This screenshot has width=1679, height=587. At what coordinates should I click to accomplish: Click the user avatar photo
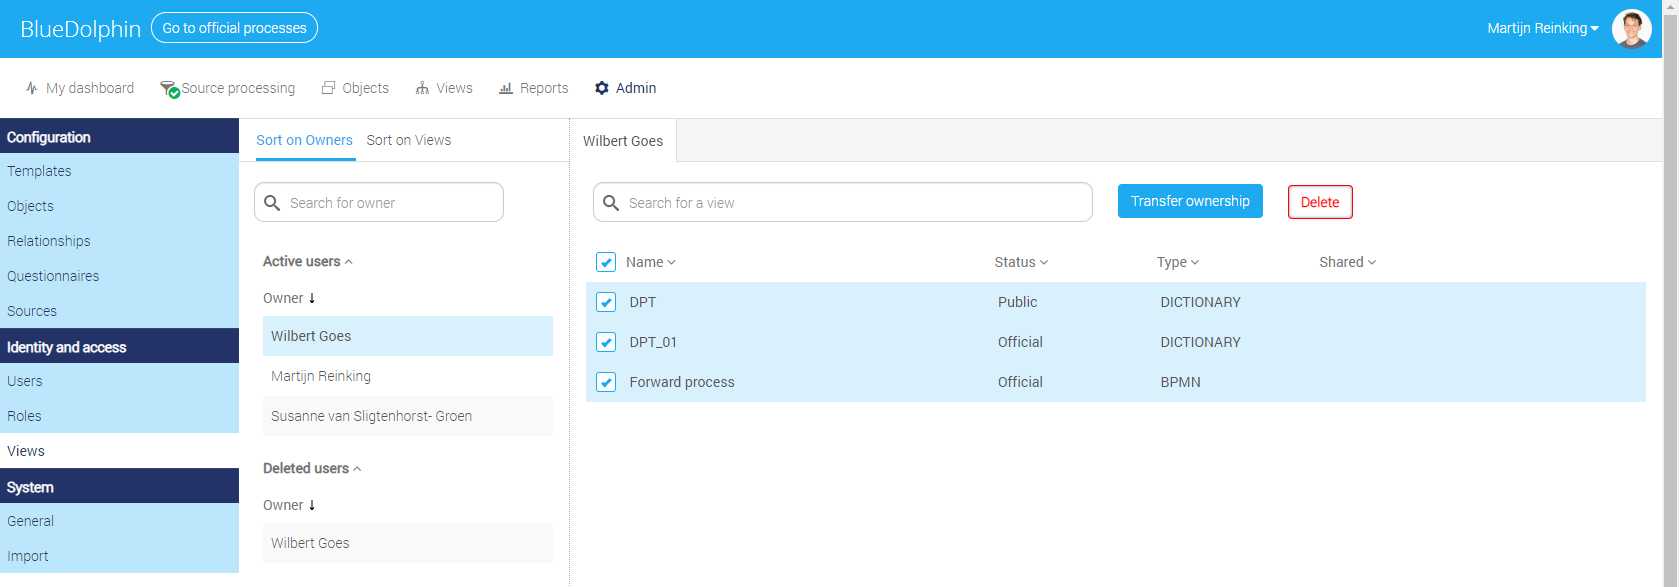[1631, 29]
